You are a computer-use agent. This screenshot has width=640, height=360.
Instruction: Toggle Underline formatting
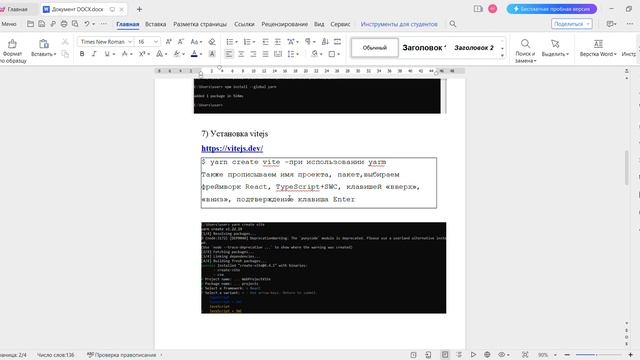pyautogui.click(x=107, y=54)
